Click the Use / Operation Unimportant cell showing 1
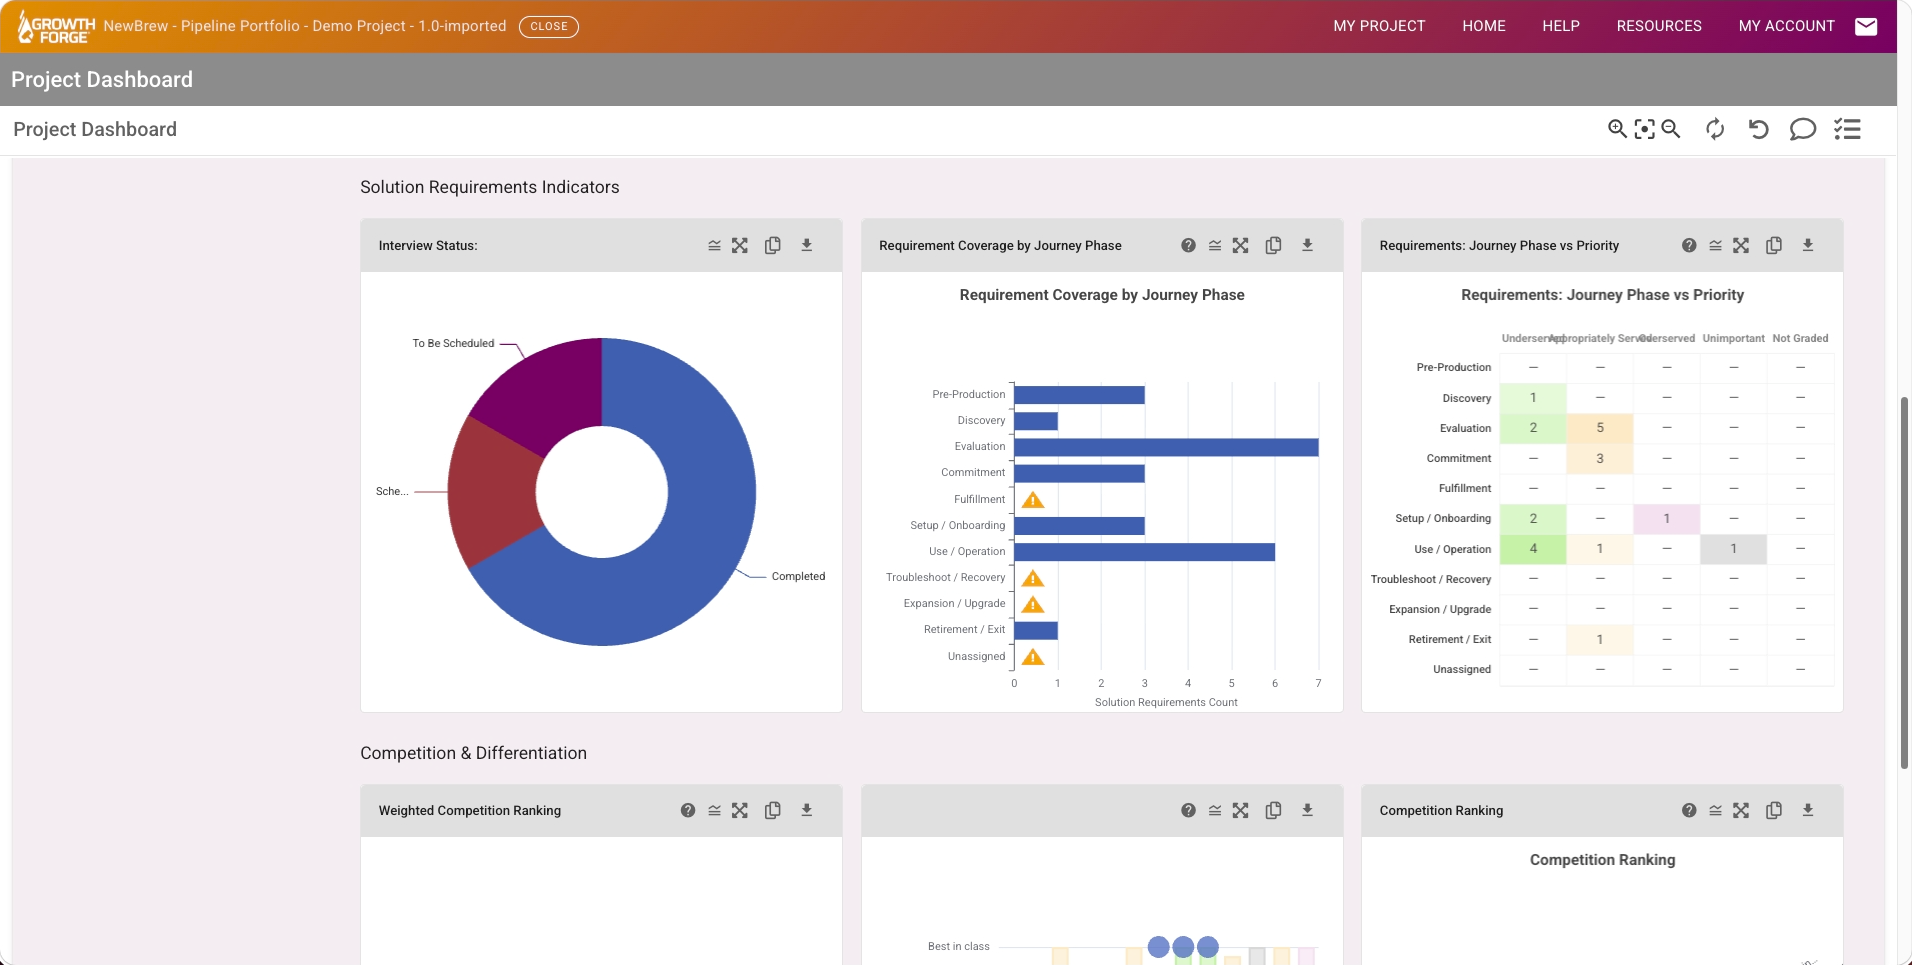Screen dimensions: 1912x965 point(1734,549)
